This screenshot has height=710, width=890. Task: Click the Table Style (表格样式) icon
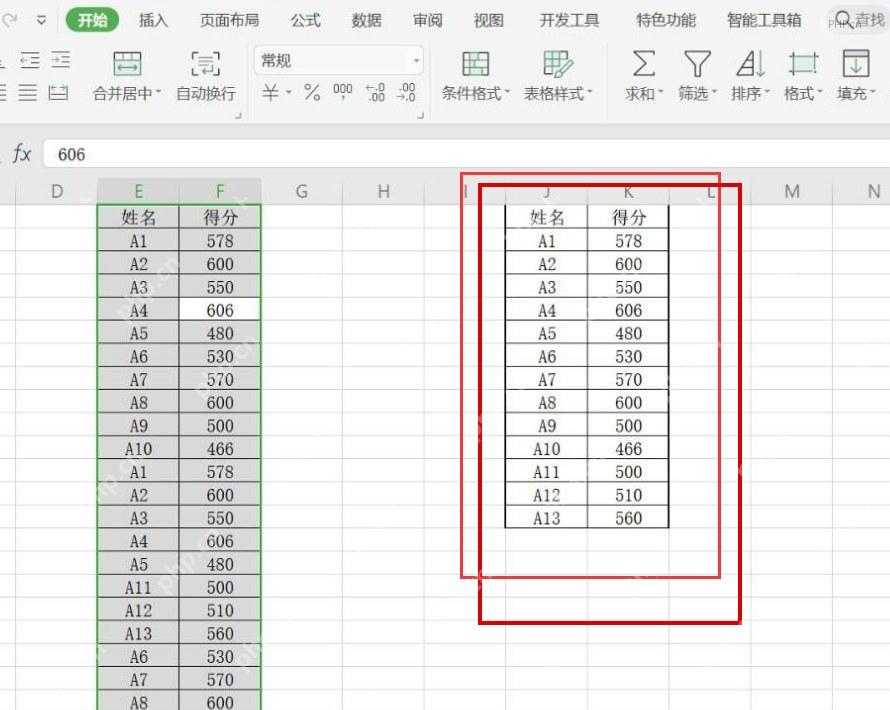[x=558, y=64]
